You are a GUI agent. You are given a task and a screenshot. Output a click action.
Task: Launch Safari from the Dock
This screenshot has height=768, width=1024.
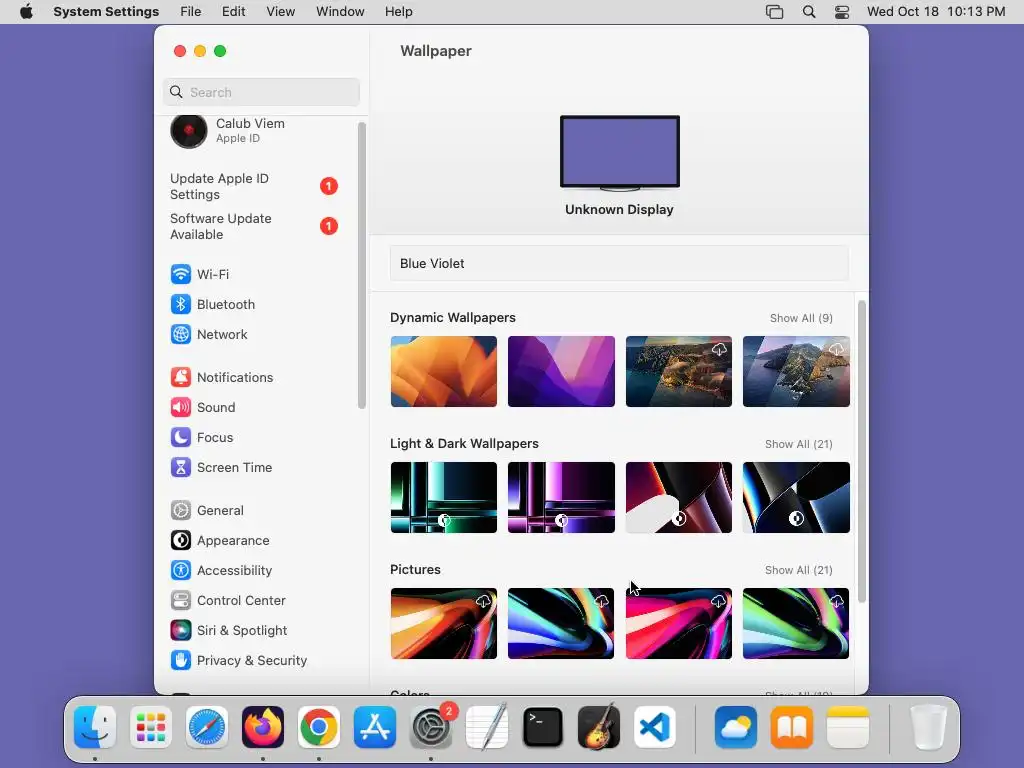207,727
